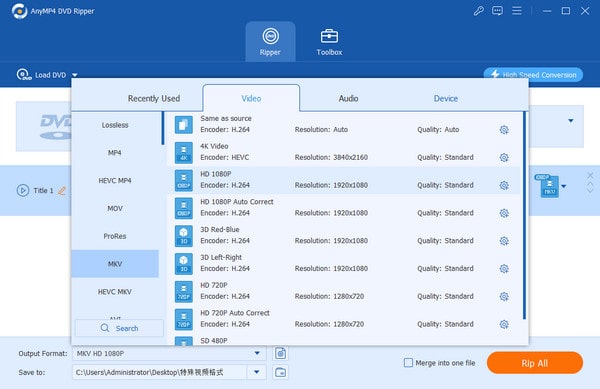This screenshot has width=600, height=389.
Task: Open the Ripper tab
Action: coord(270,41)
